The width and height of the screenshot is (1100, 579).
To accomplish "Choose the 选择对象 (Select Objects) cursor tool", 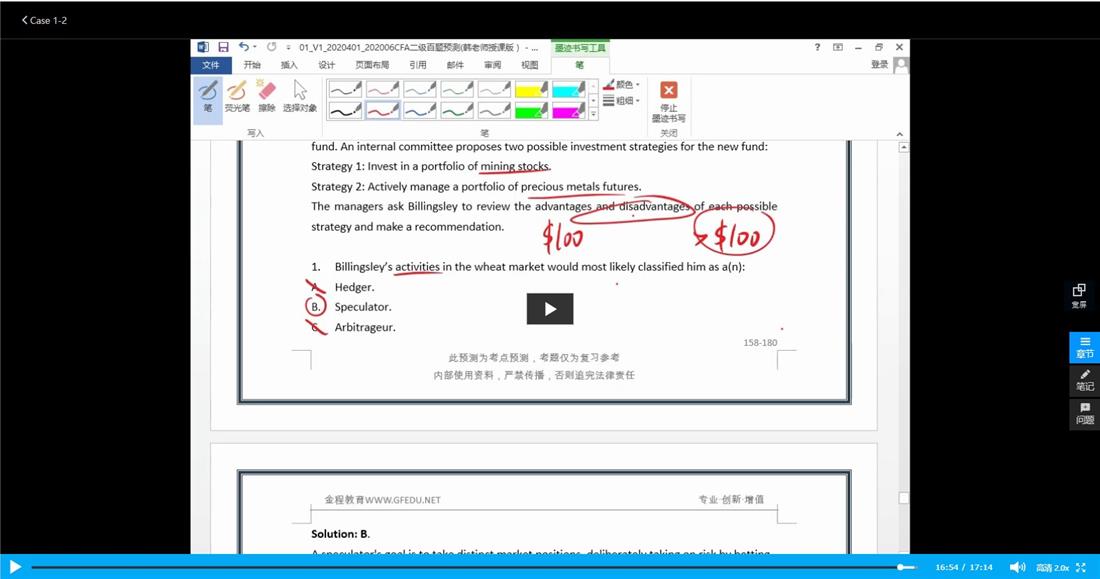I will coord(300,97).
